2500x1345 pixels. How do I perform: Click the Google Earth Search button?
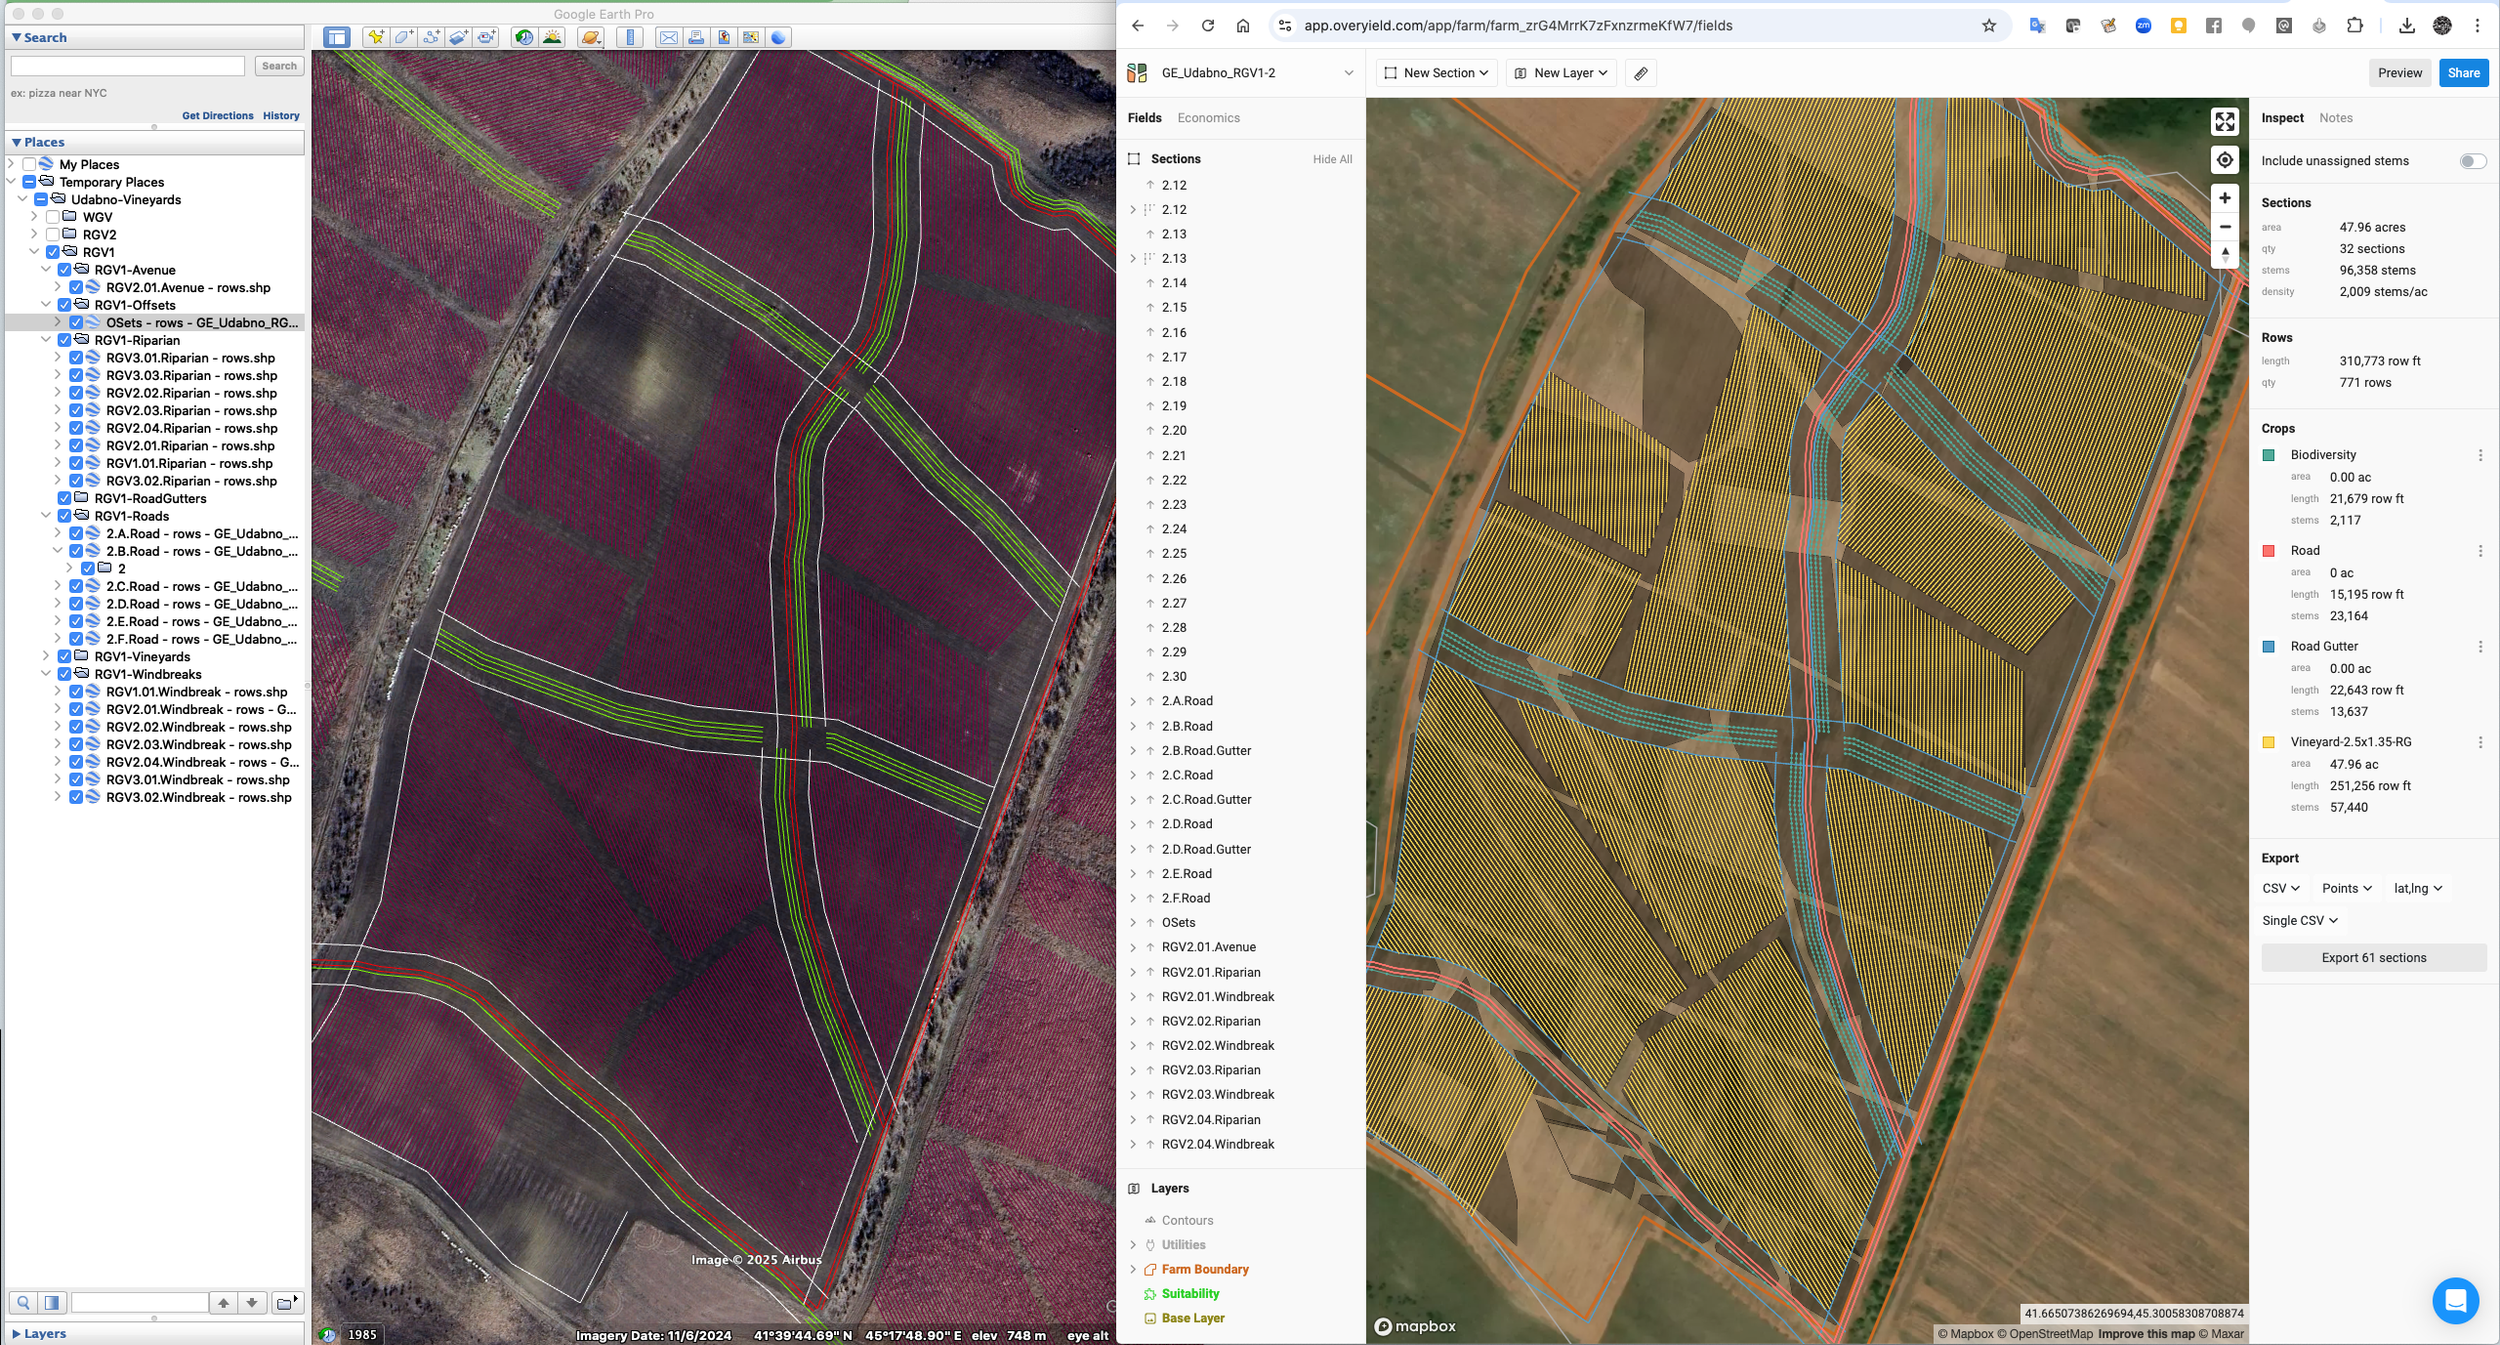point(279,66)
